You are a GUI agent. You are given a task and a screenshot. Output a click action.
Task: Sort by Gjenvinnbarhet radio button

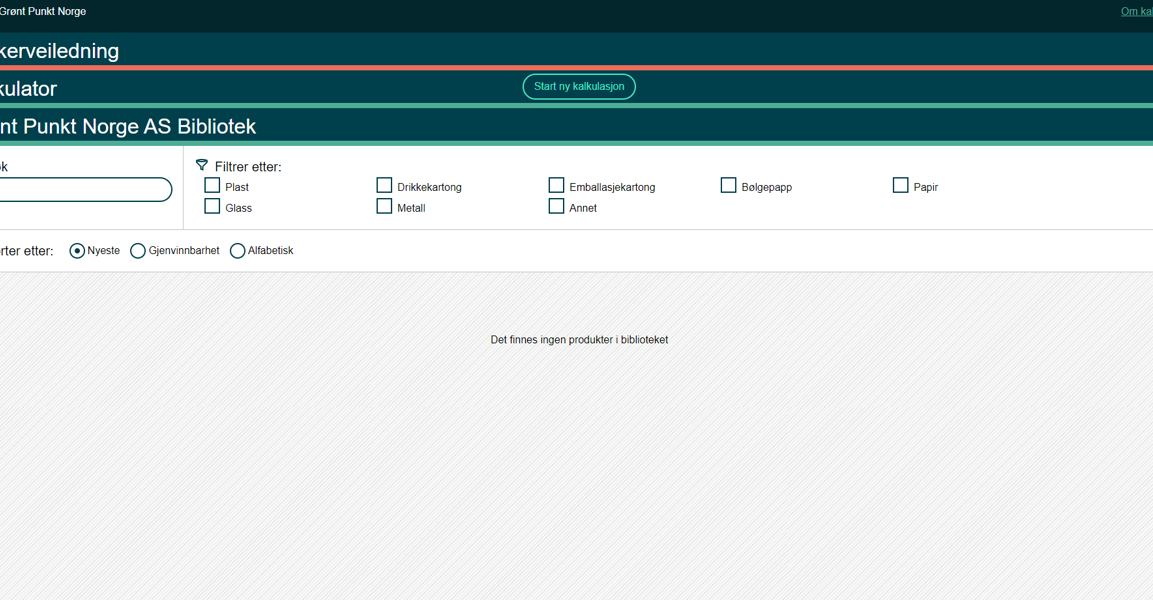pos(138,251)
